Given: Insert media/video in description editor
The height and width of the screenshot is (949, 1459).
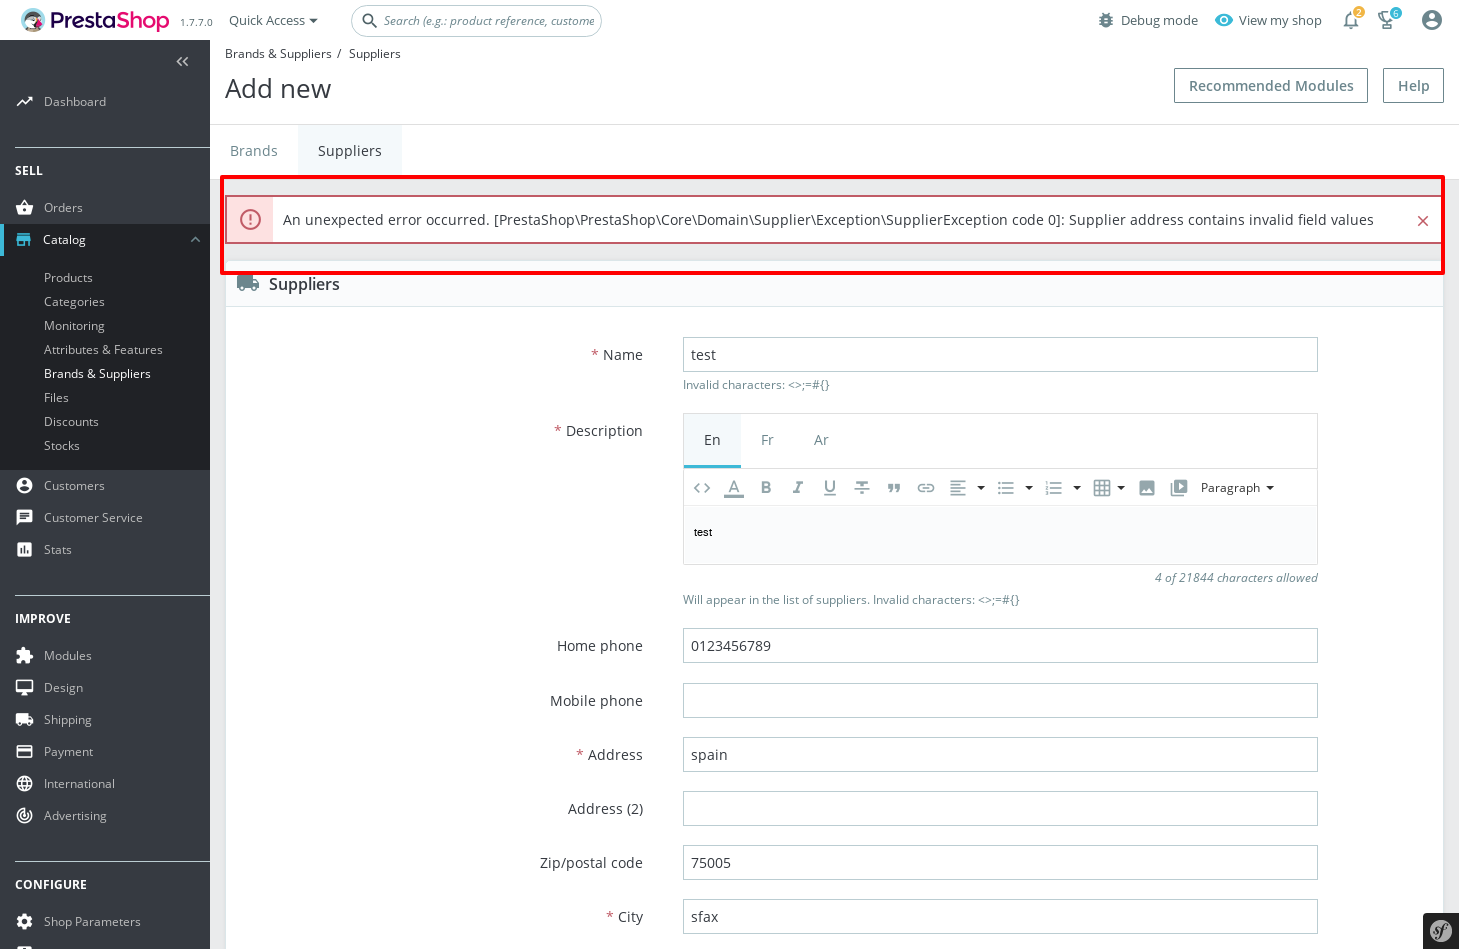Looking at the screenshot, I should 1179,488.
